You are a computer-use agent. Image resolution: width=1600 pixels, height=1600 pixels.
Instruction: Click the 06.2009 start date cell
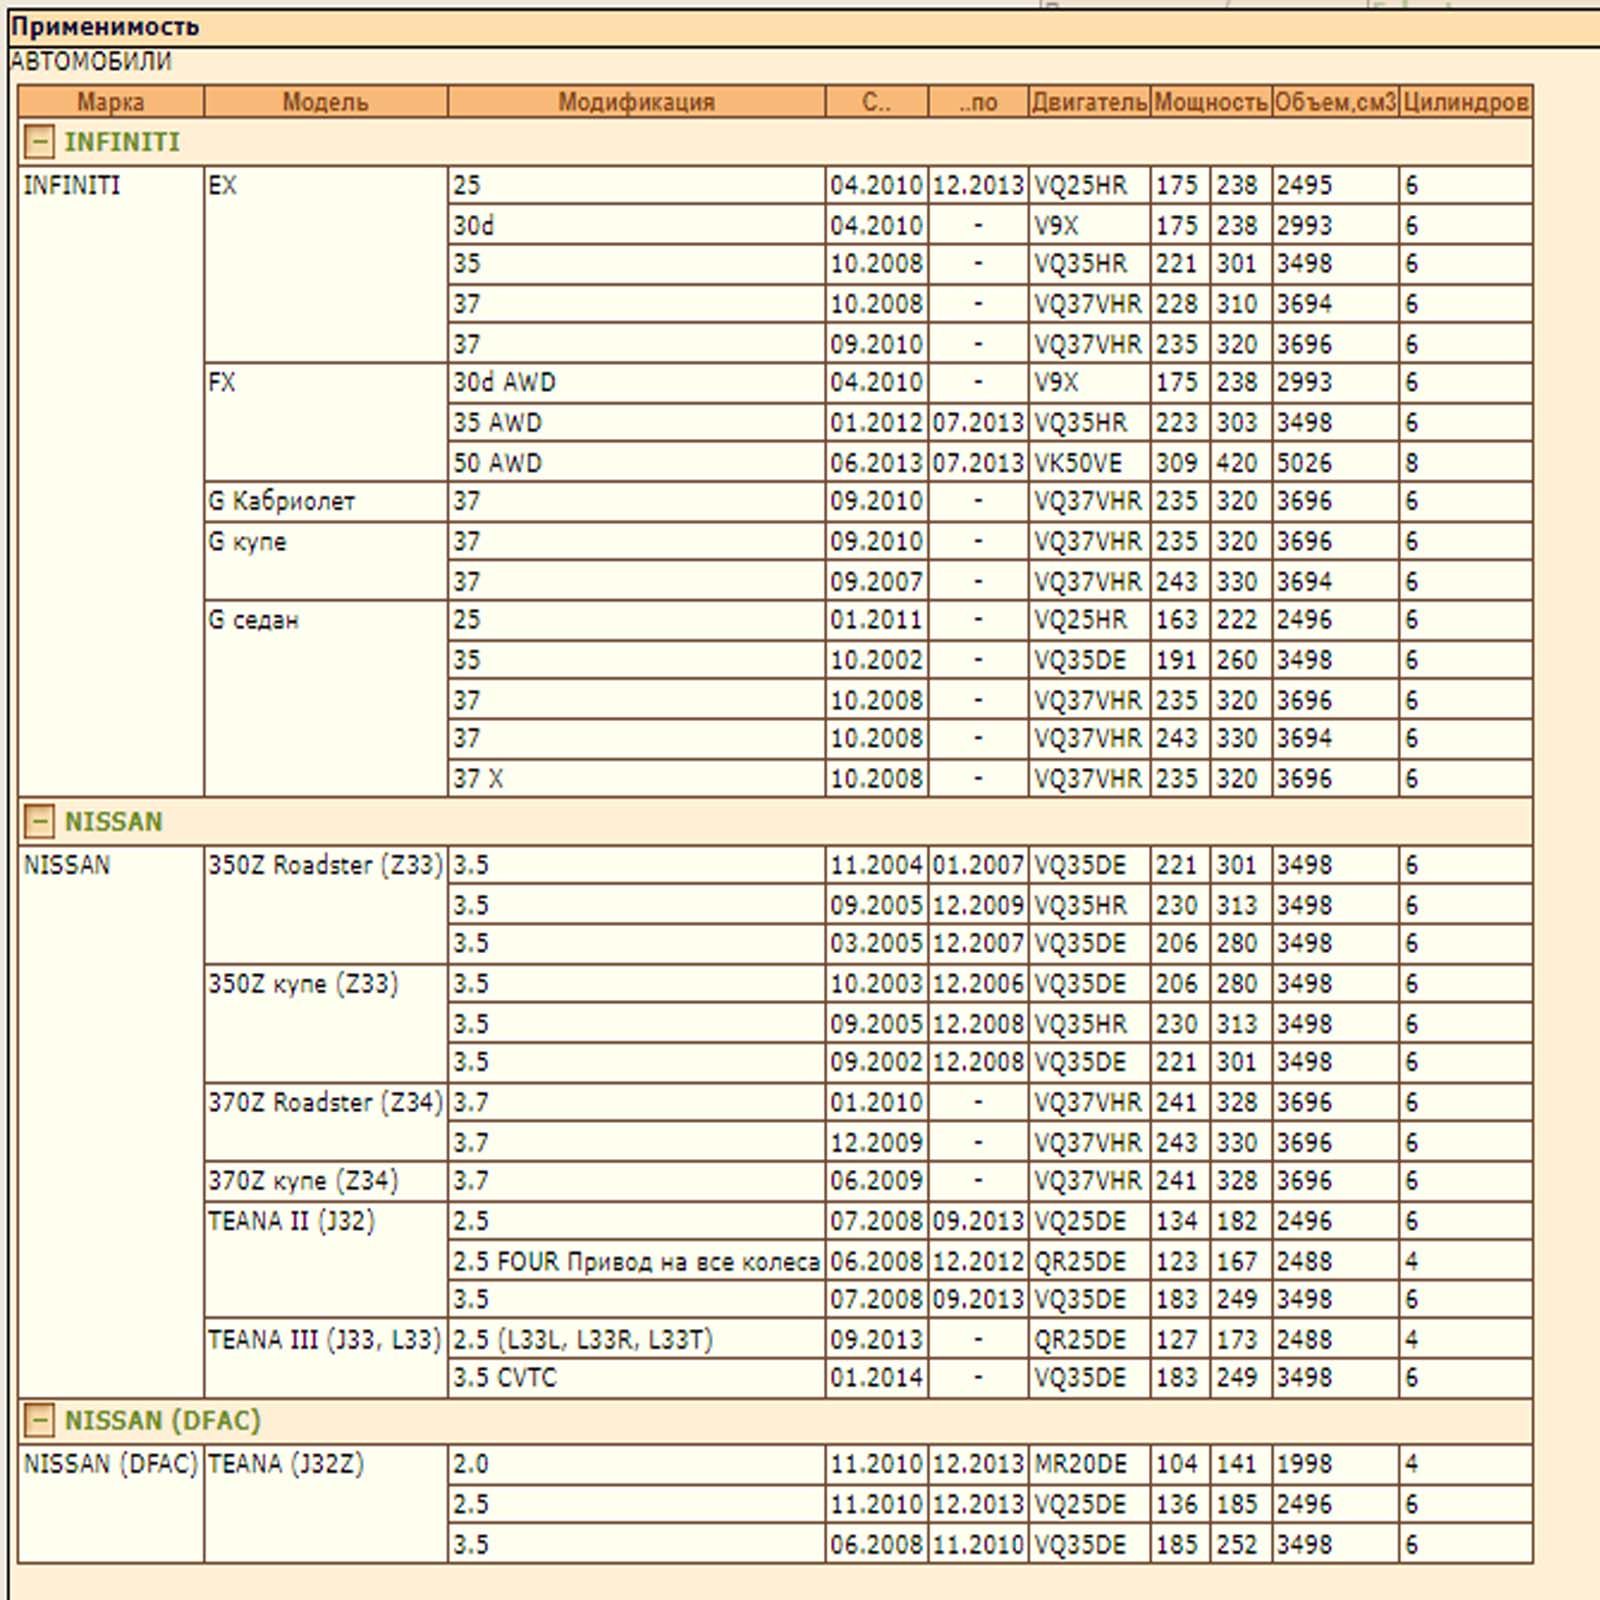(x=876, y=1181)
